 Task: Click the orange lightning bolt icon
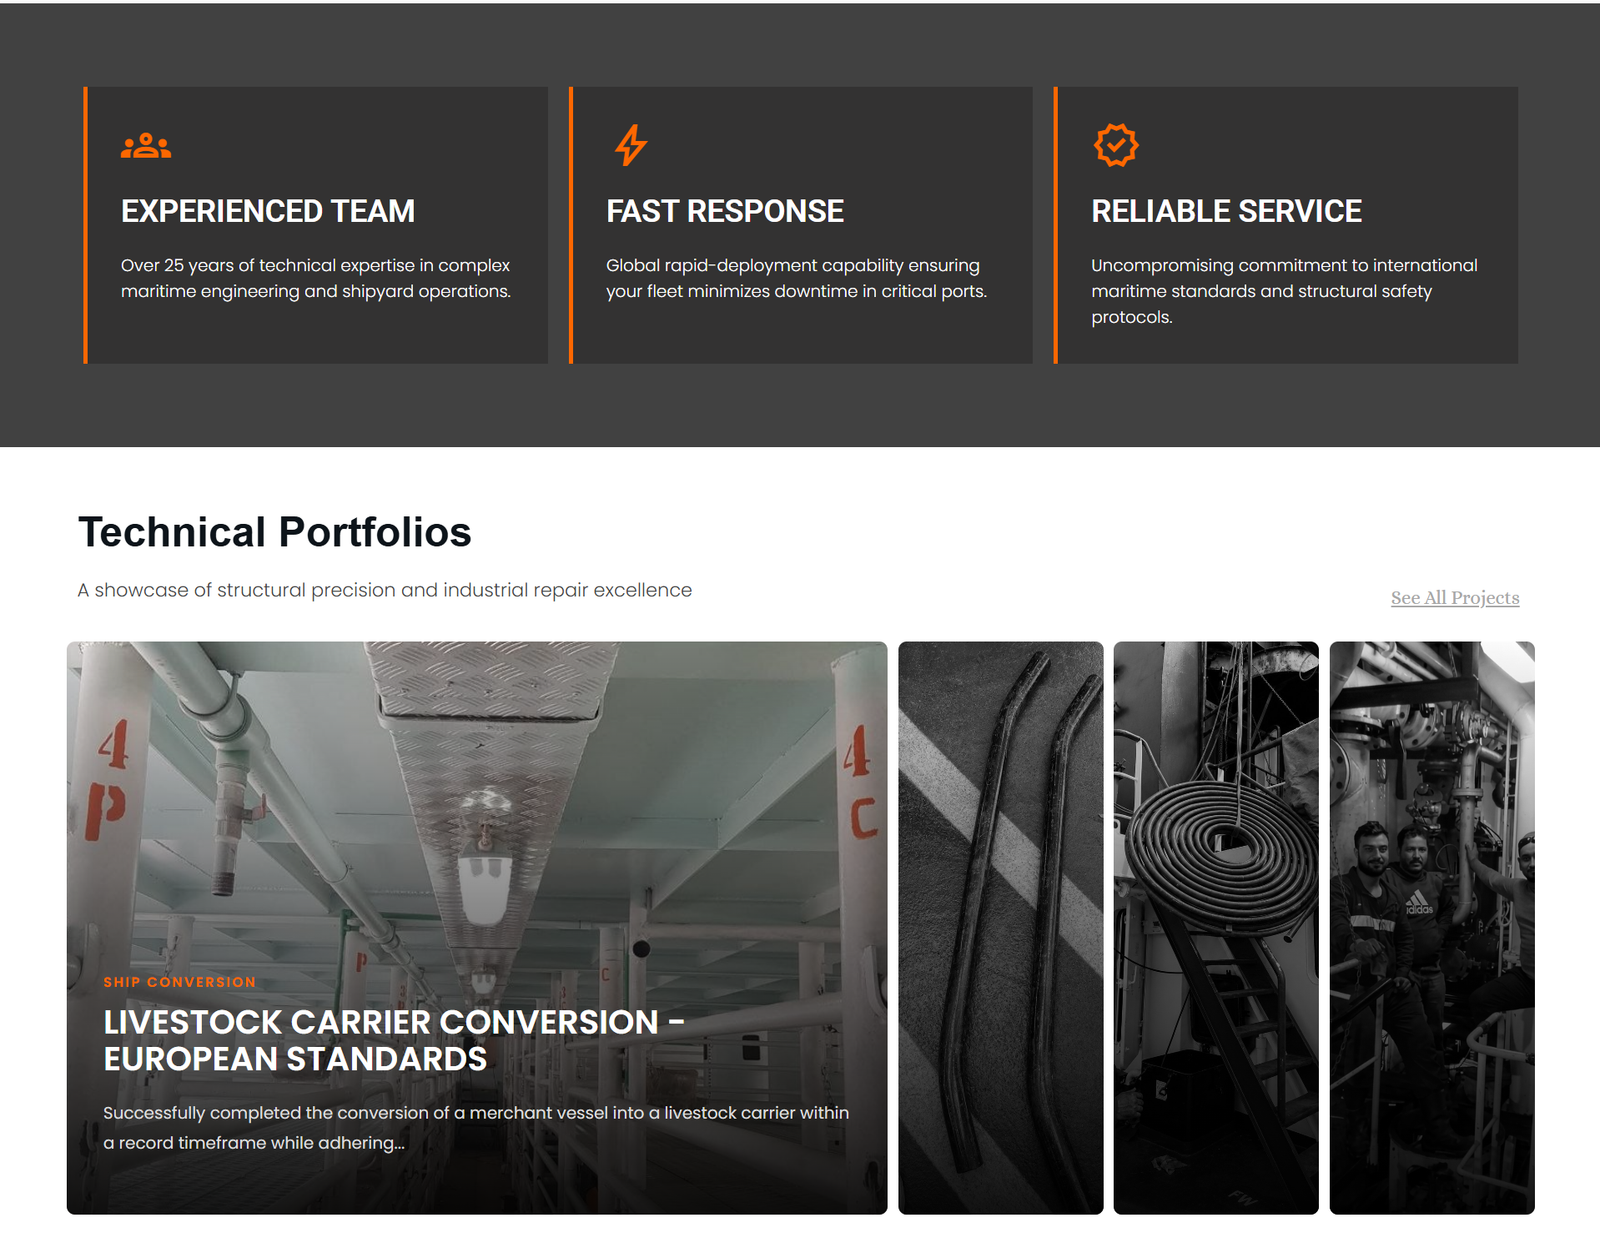631,145
